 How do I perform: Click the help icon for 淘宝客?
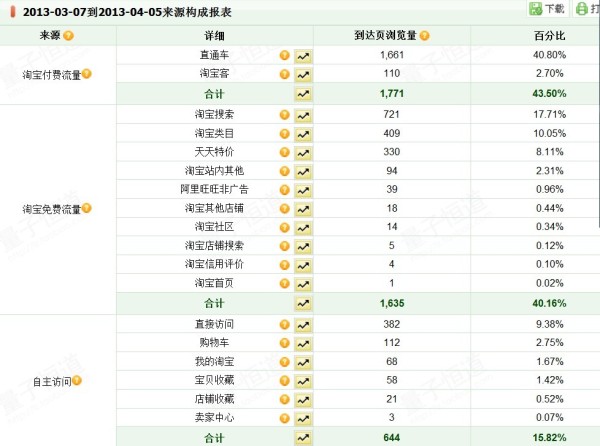(x=285, y=74)
